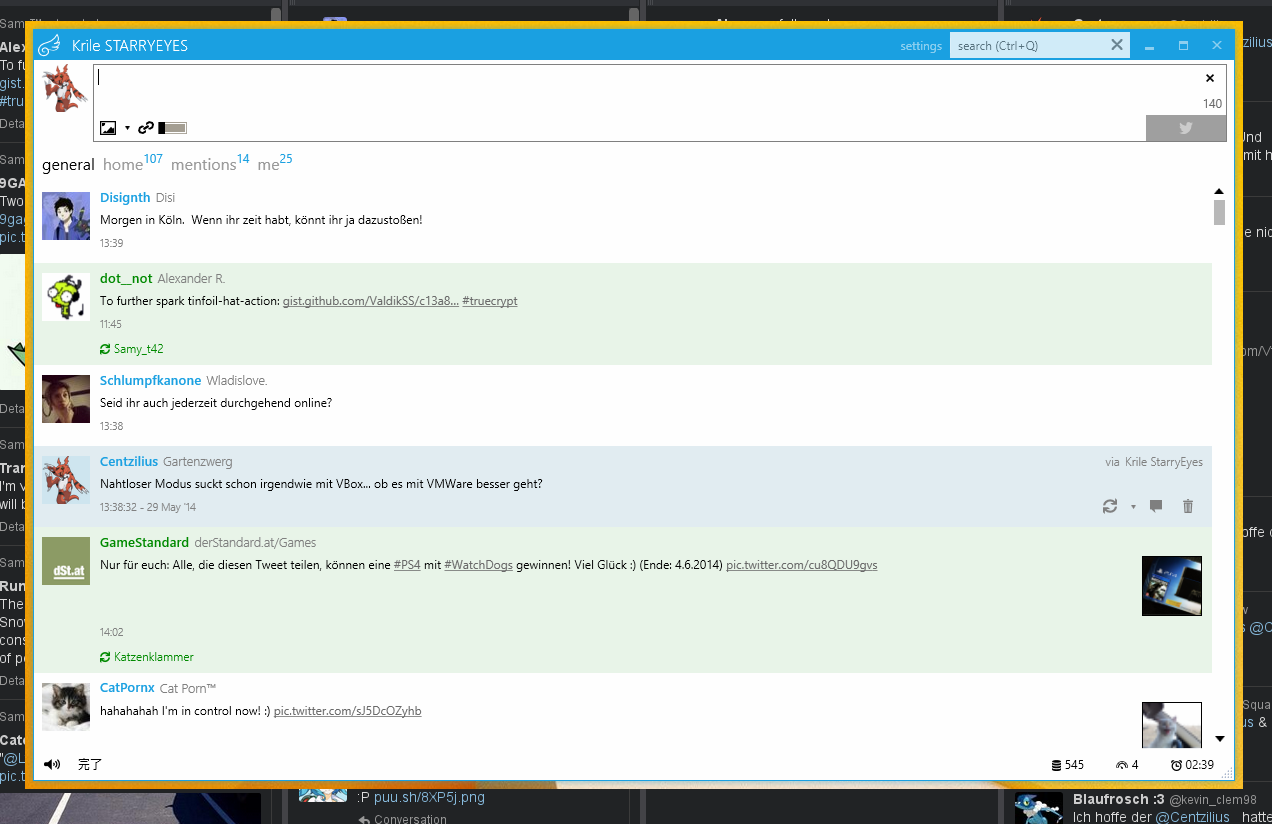The height and width of the screenshot is (824, 1272).
Task: Send tweet with the Twitter bird button
Action: [1185, 128]
